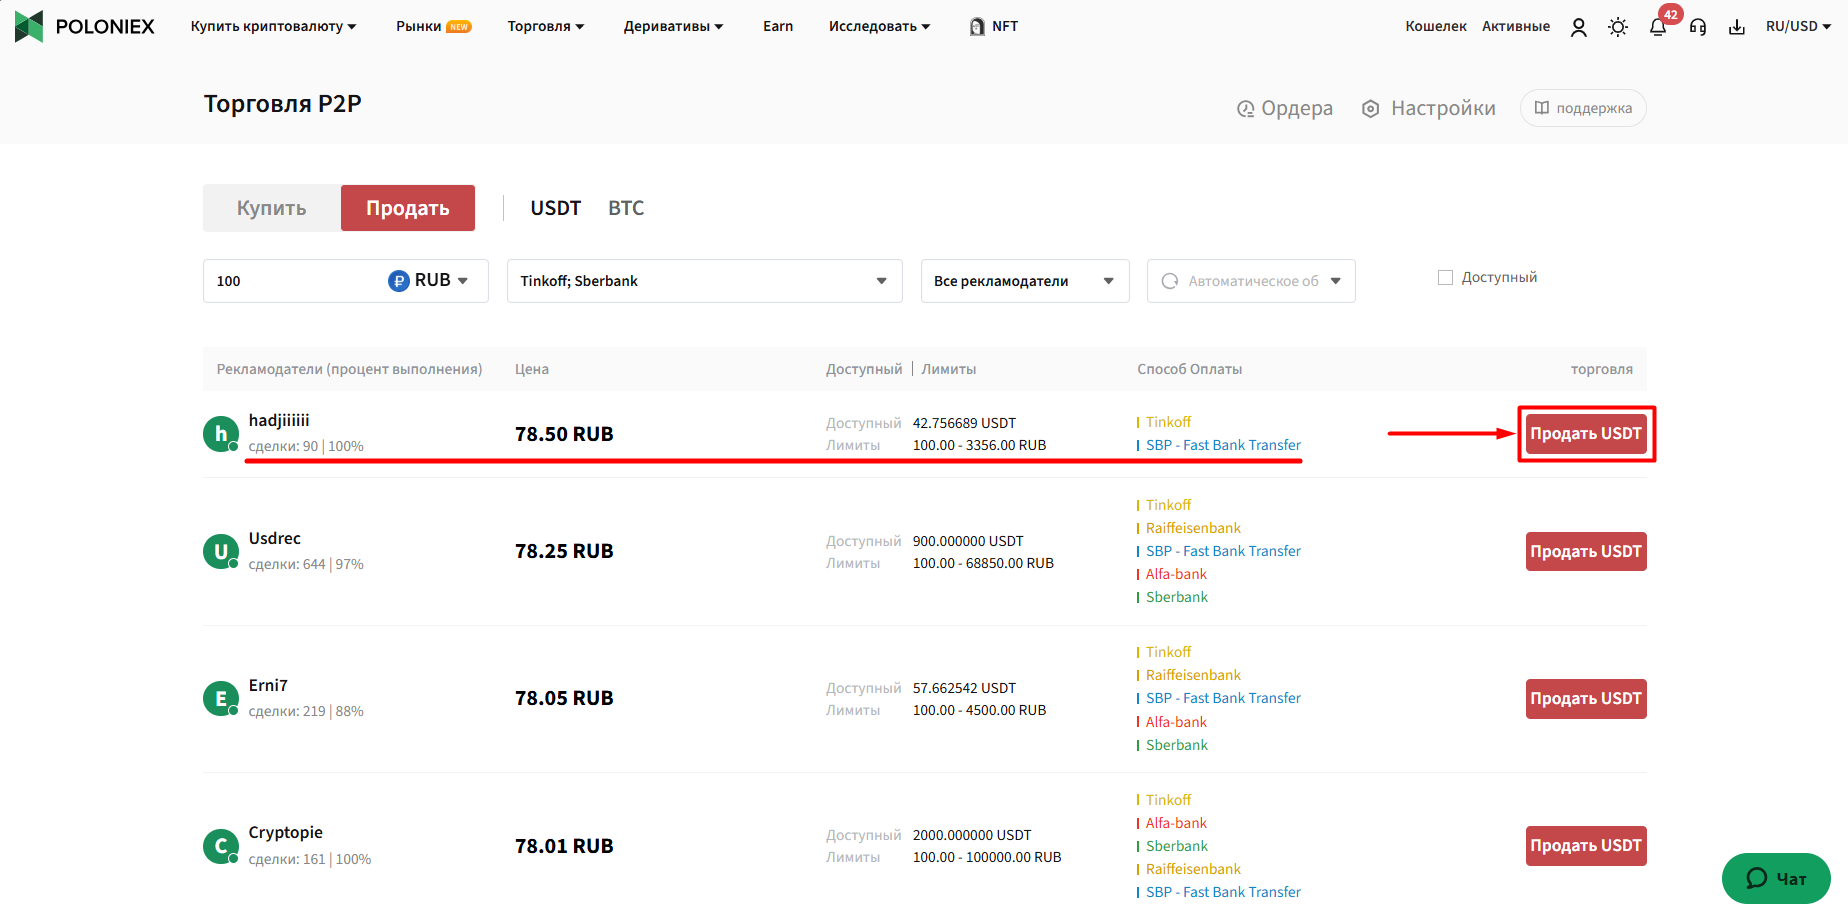
Task: Click Продать USDT for hadjiiiiii
Action: (x=1586, y=434)
